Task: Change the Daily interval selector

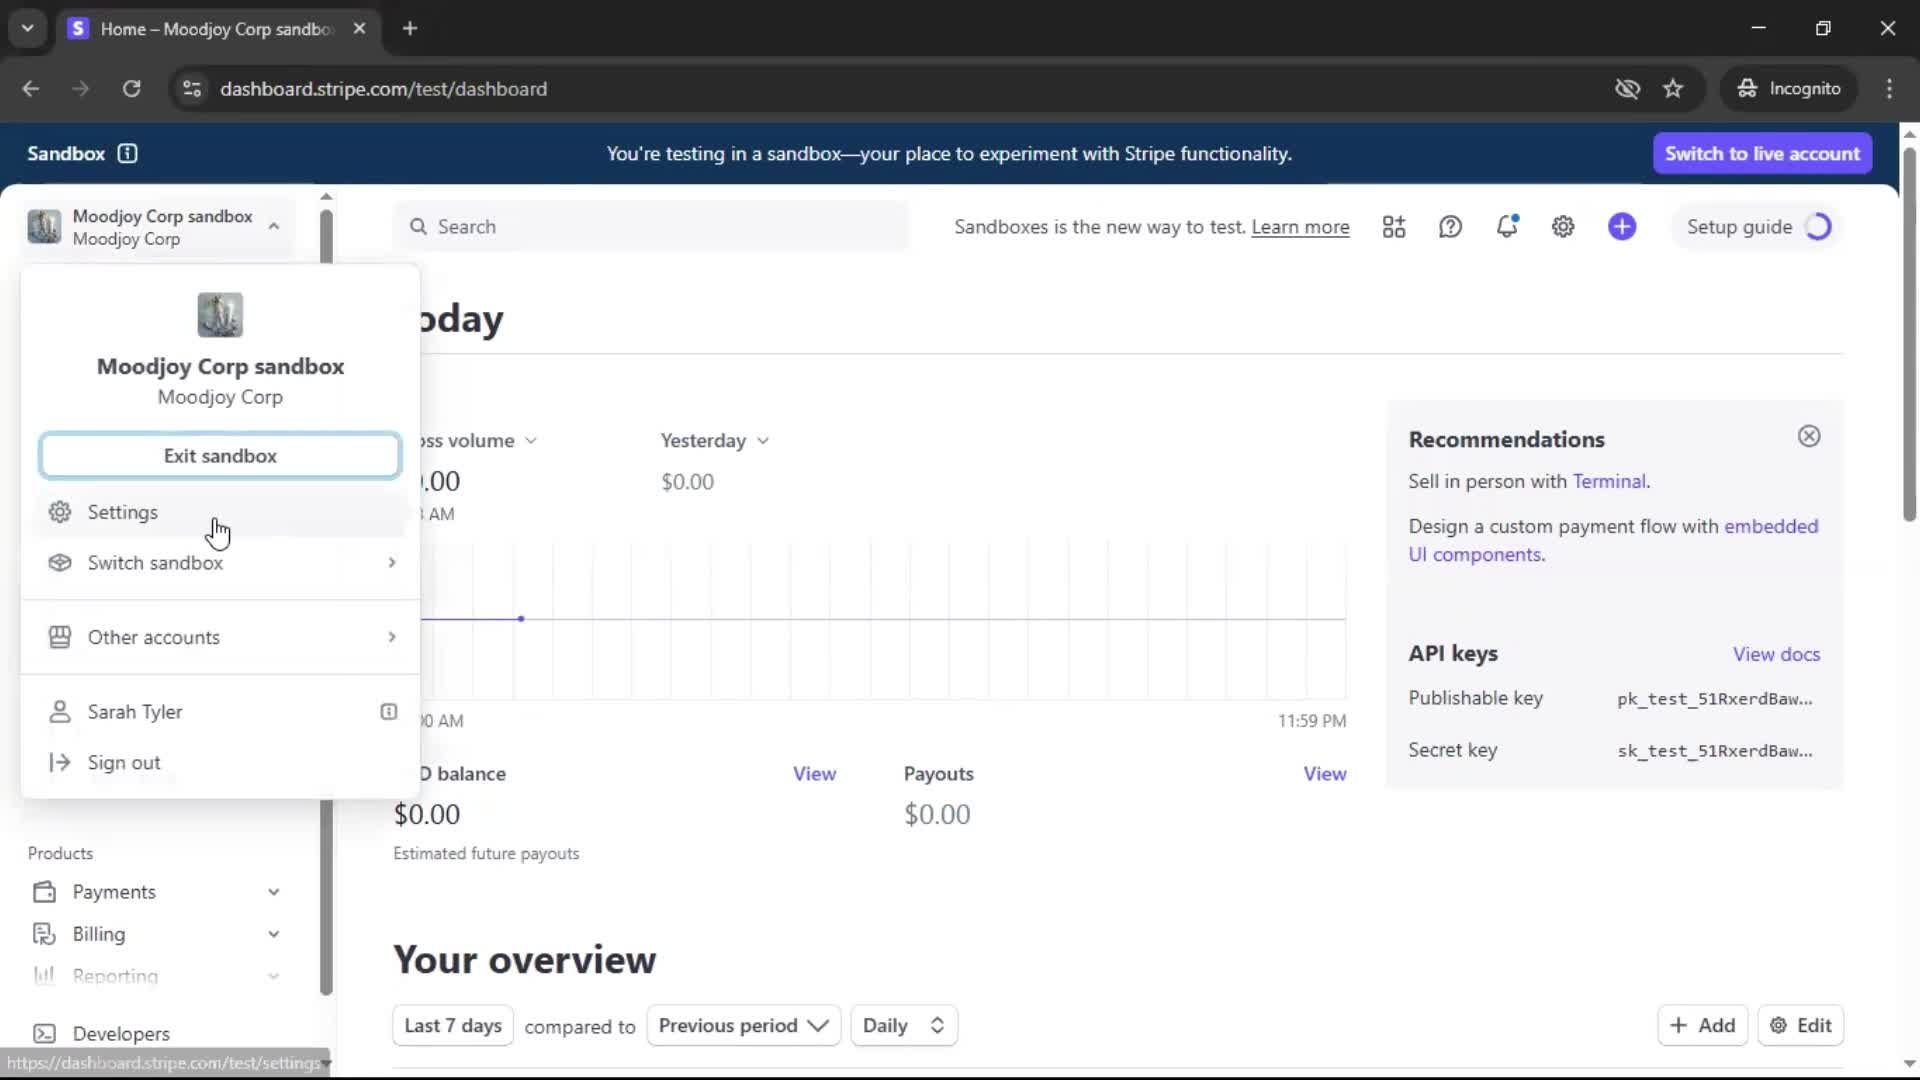Action: tap(904, 1026)
